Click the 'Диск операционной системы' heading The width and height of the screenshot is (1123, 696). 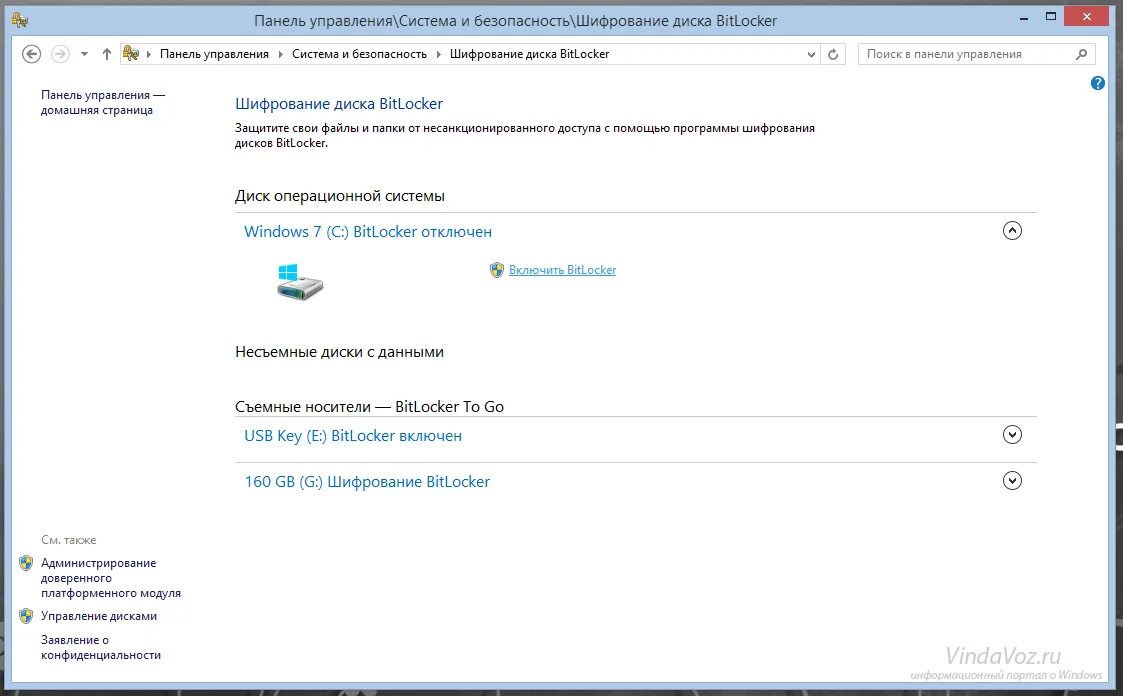pyautogui.click(x=340, y=195)
